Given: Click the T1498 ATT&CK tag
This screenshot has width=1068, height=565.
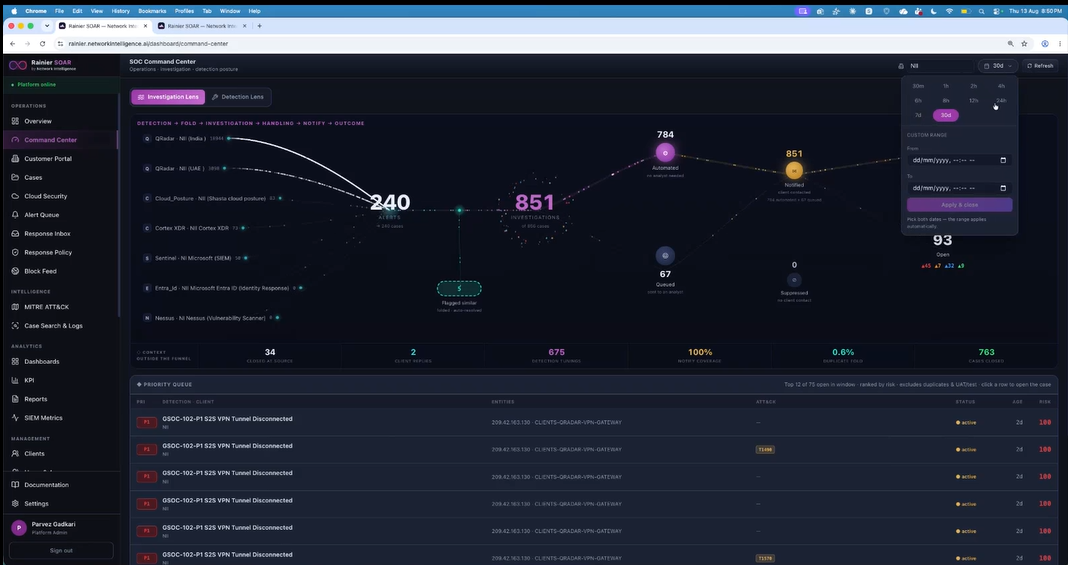Looking at the screenshot, I should [x=765, y=449].
